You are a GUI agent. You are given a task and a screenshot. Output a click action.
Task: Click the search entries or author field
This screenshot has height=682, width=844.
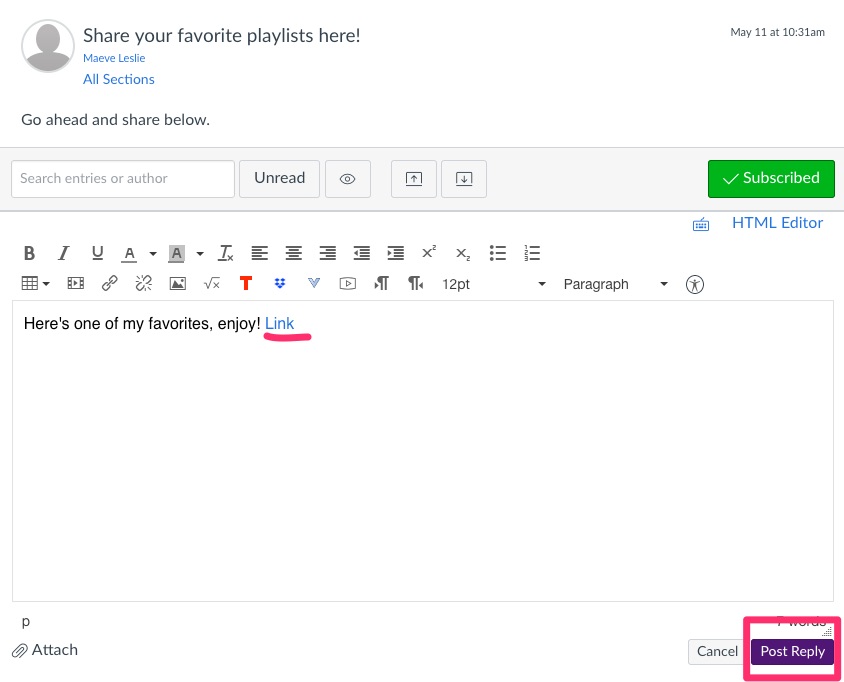[123, 178]
